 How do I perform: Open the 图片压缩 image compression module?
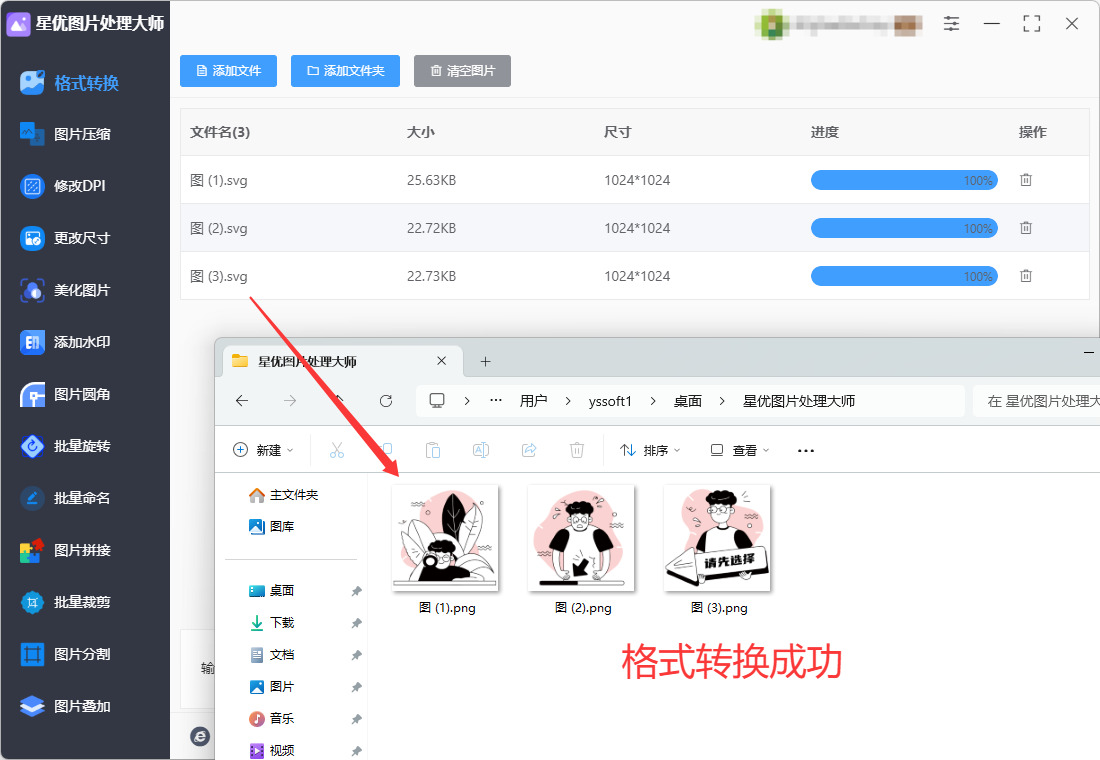point(65,134)
